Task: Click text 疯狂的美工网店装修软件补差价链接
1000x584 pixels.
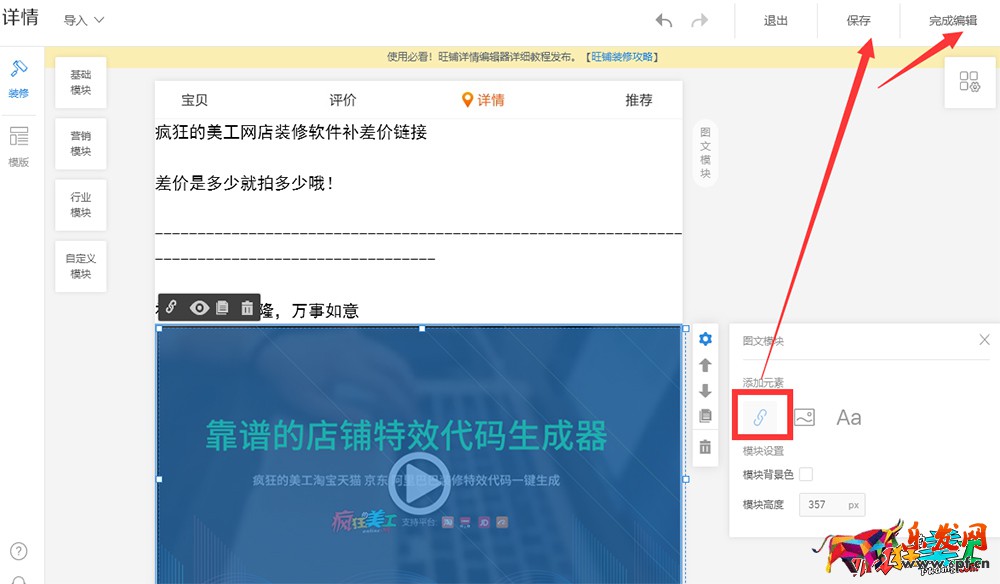Action: (x=291, y=132)
